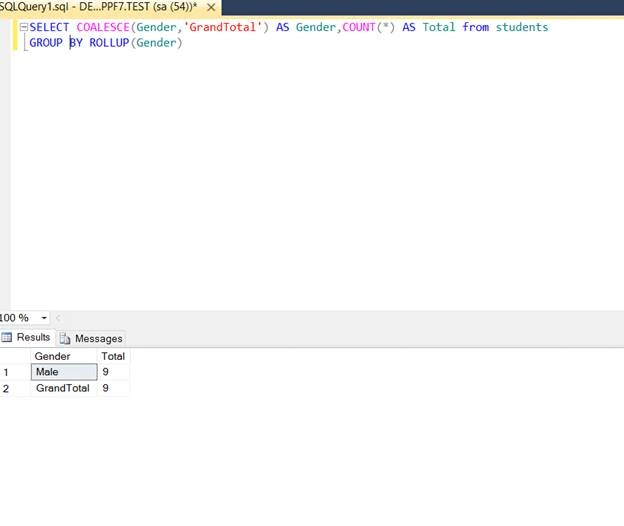
Task: Select row header 1 in results grid
Action: [x=15, y=372]
